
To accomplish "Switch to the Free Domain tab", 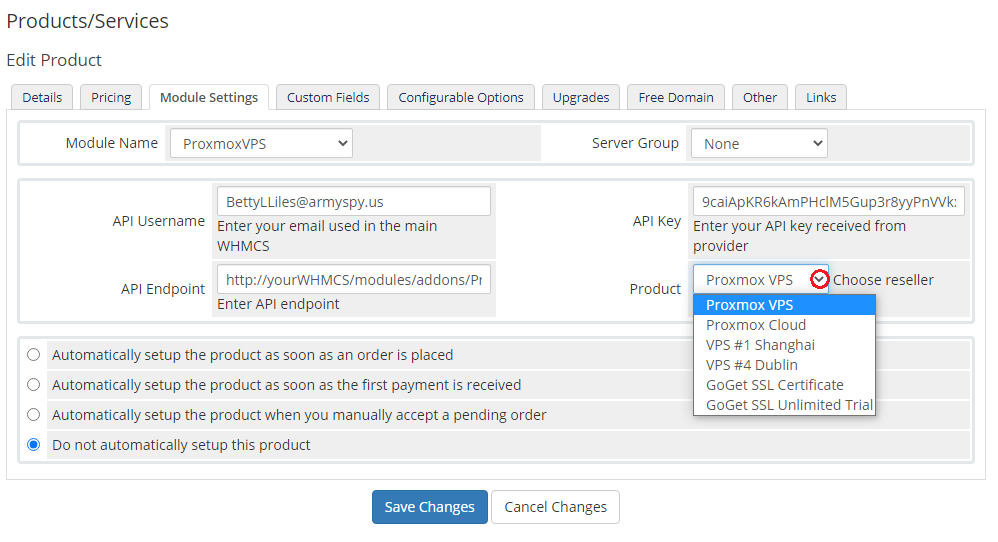I will click(676, 97).
